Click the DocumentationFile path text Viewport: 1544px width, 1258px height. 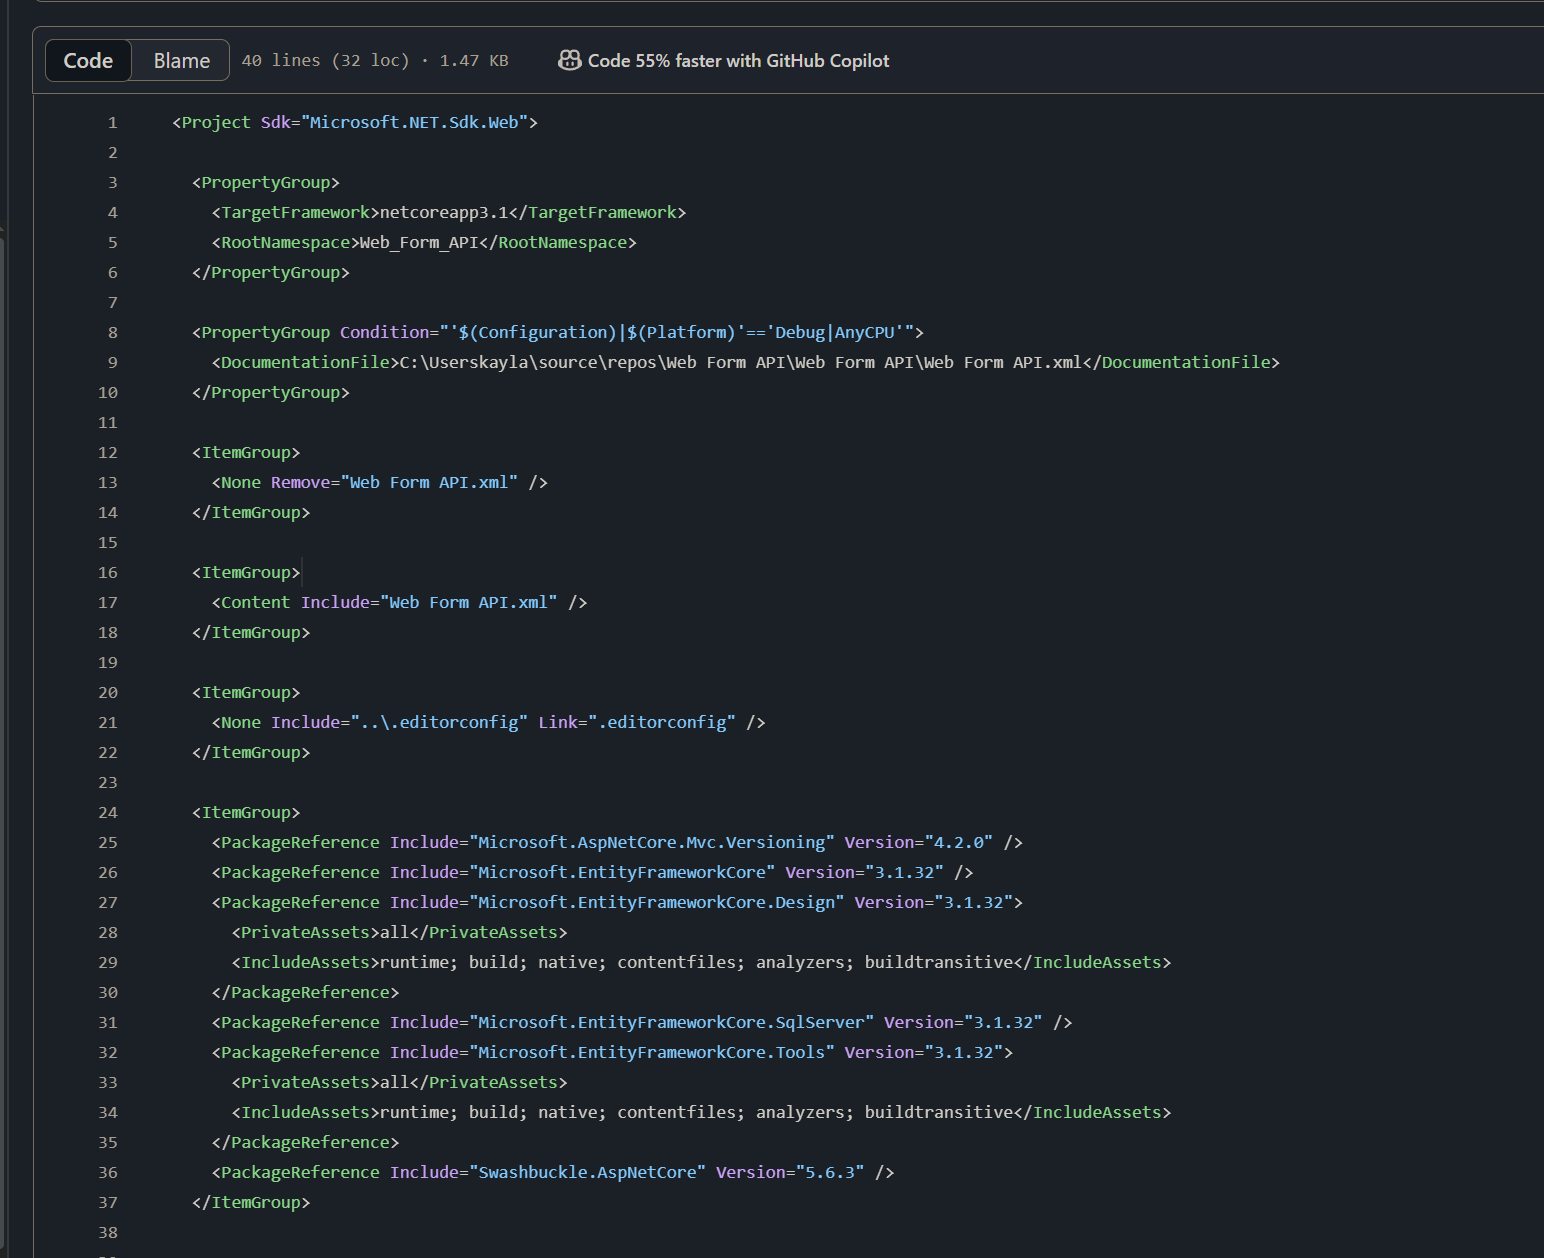pyautogui.click(x=741, y=362)
